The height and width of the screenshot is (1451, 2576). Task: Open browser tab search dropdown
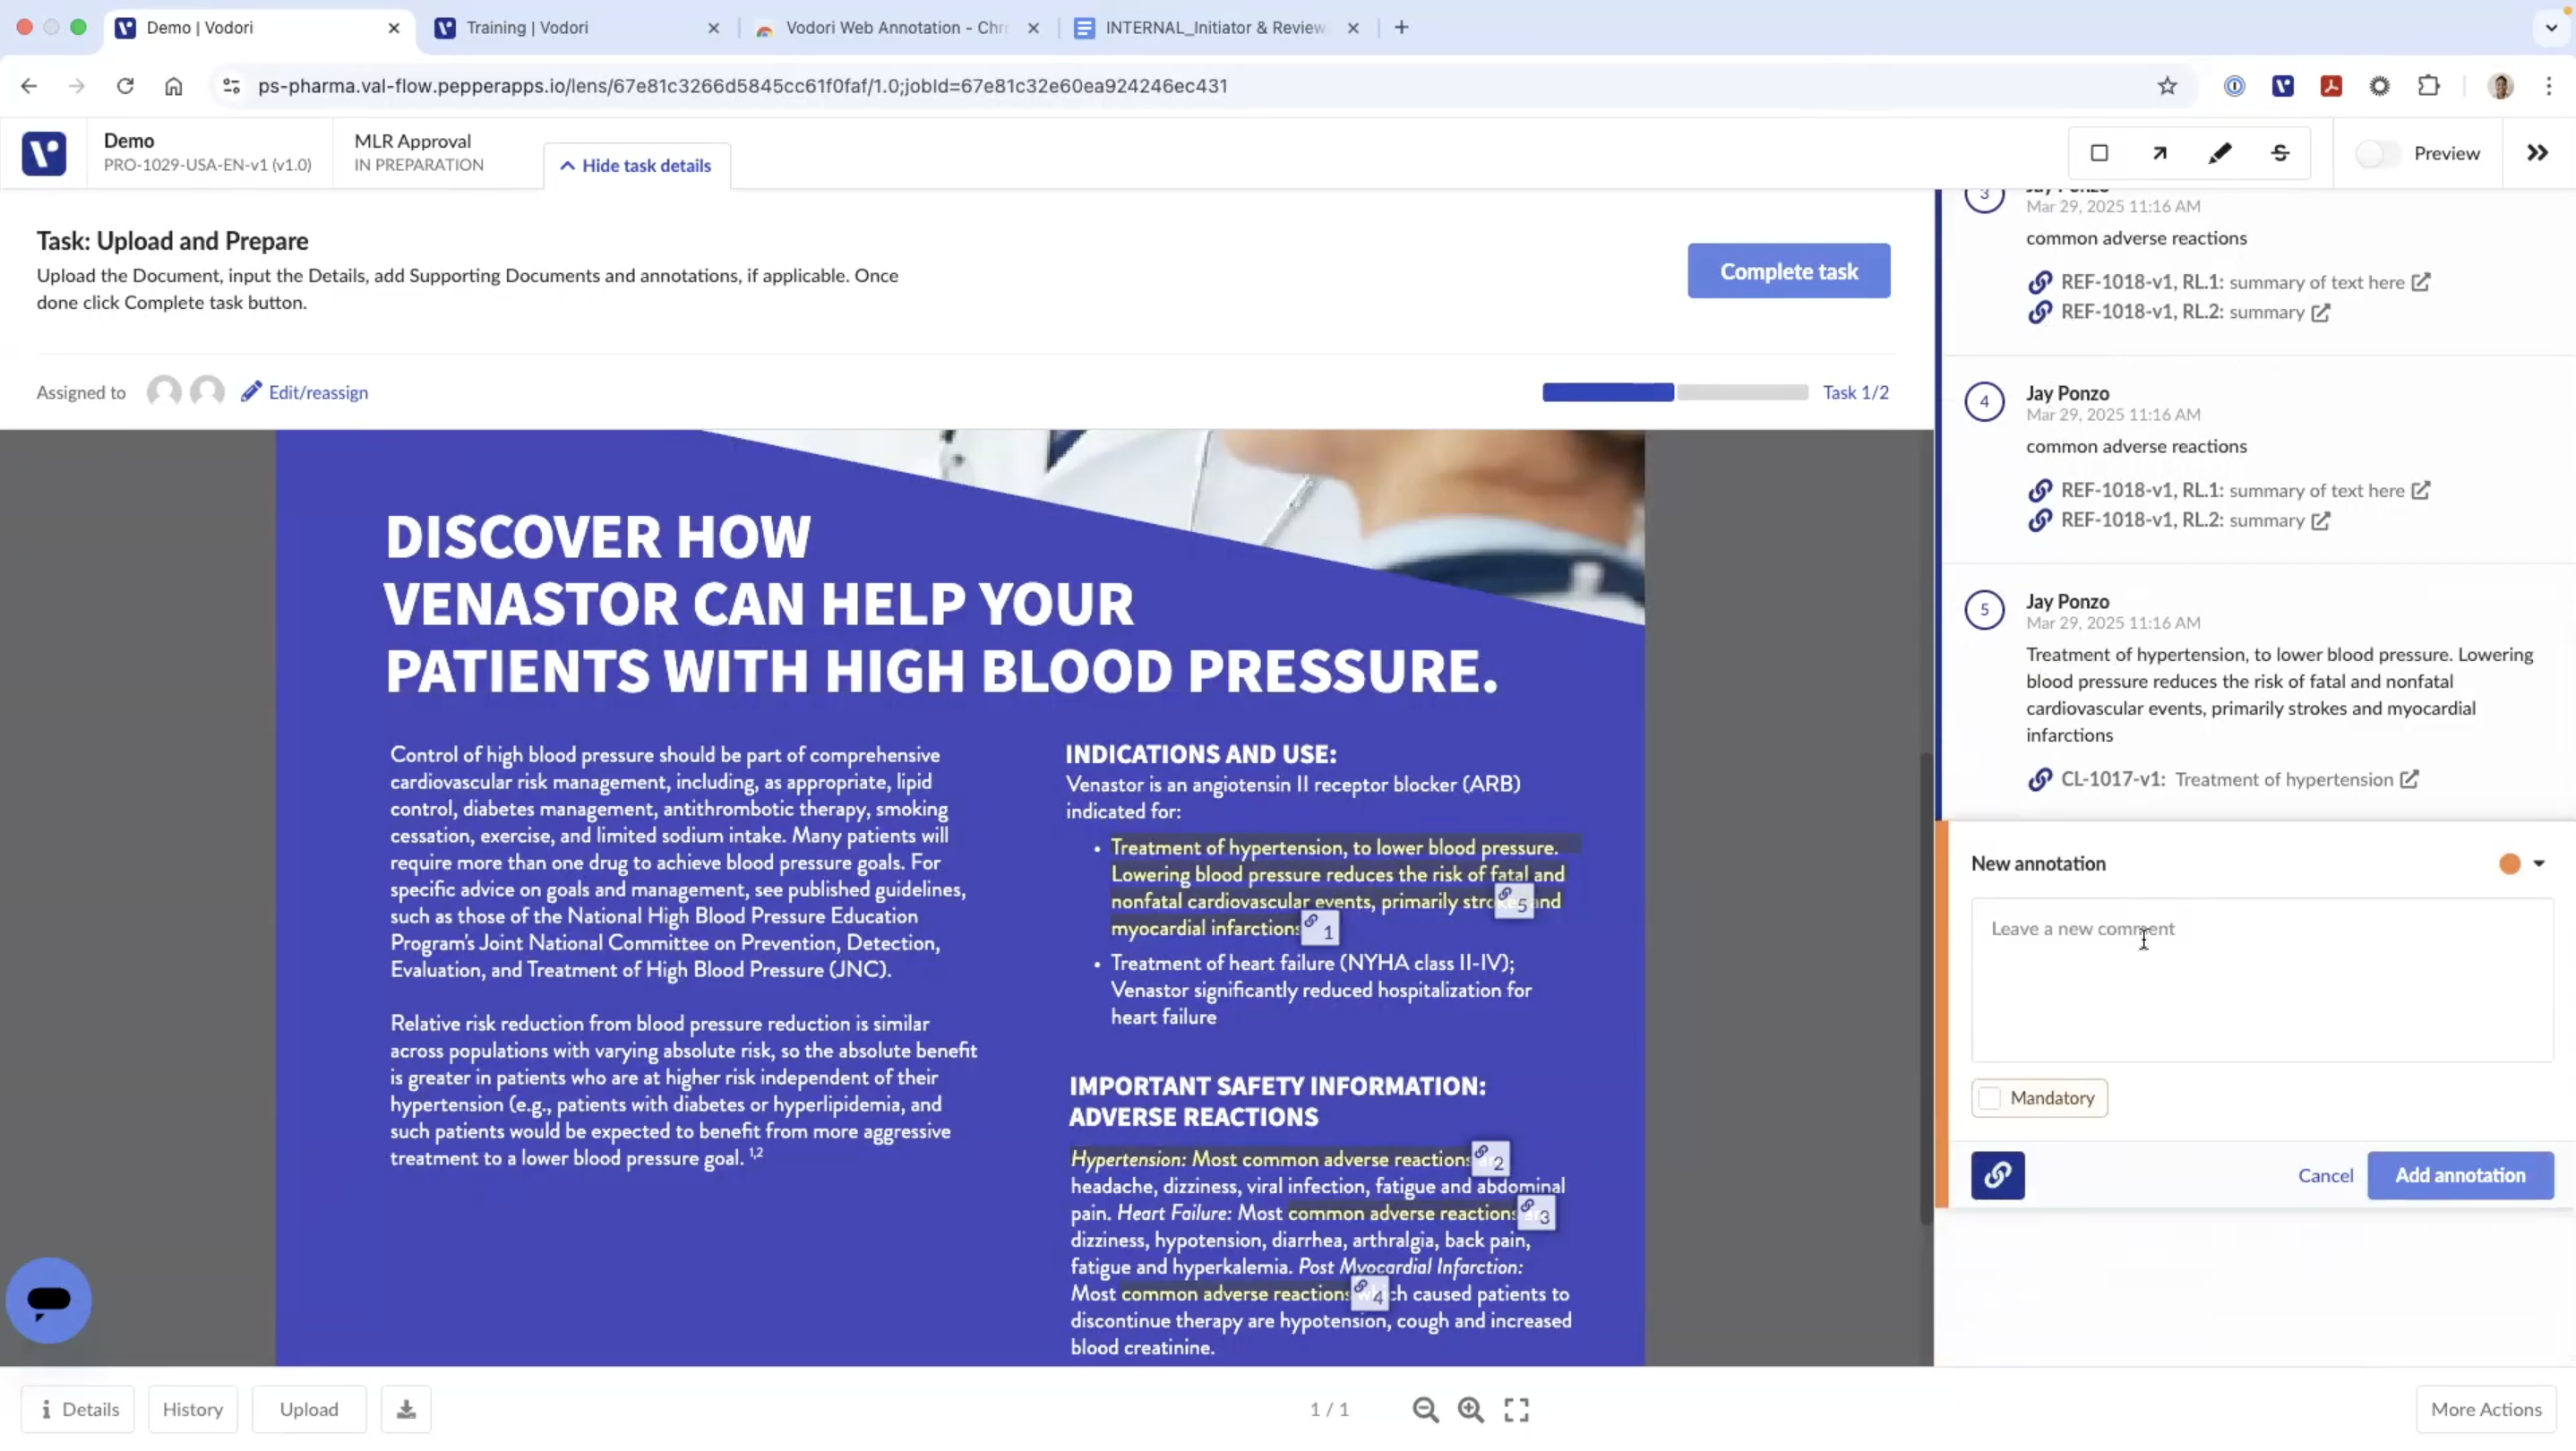point(2551,27)
